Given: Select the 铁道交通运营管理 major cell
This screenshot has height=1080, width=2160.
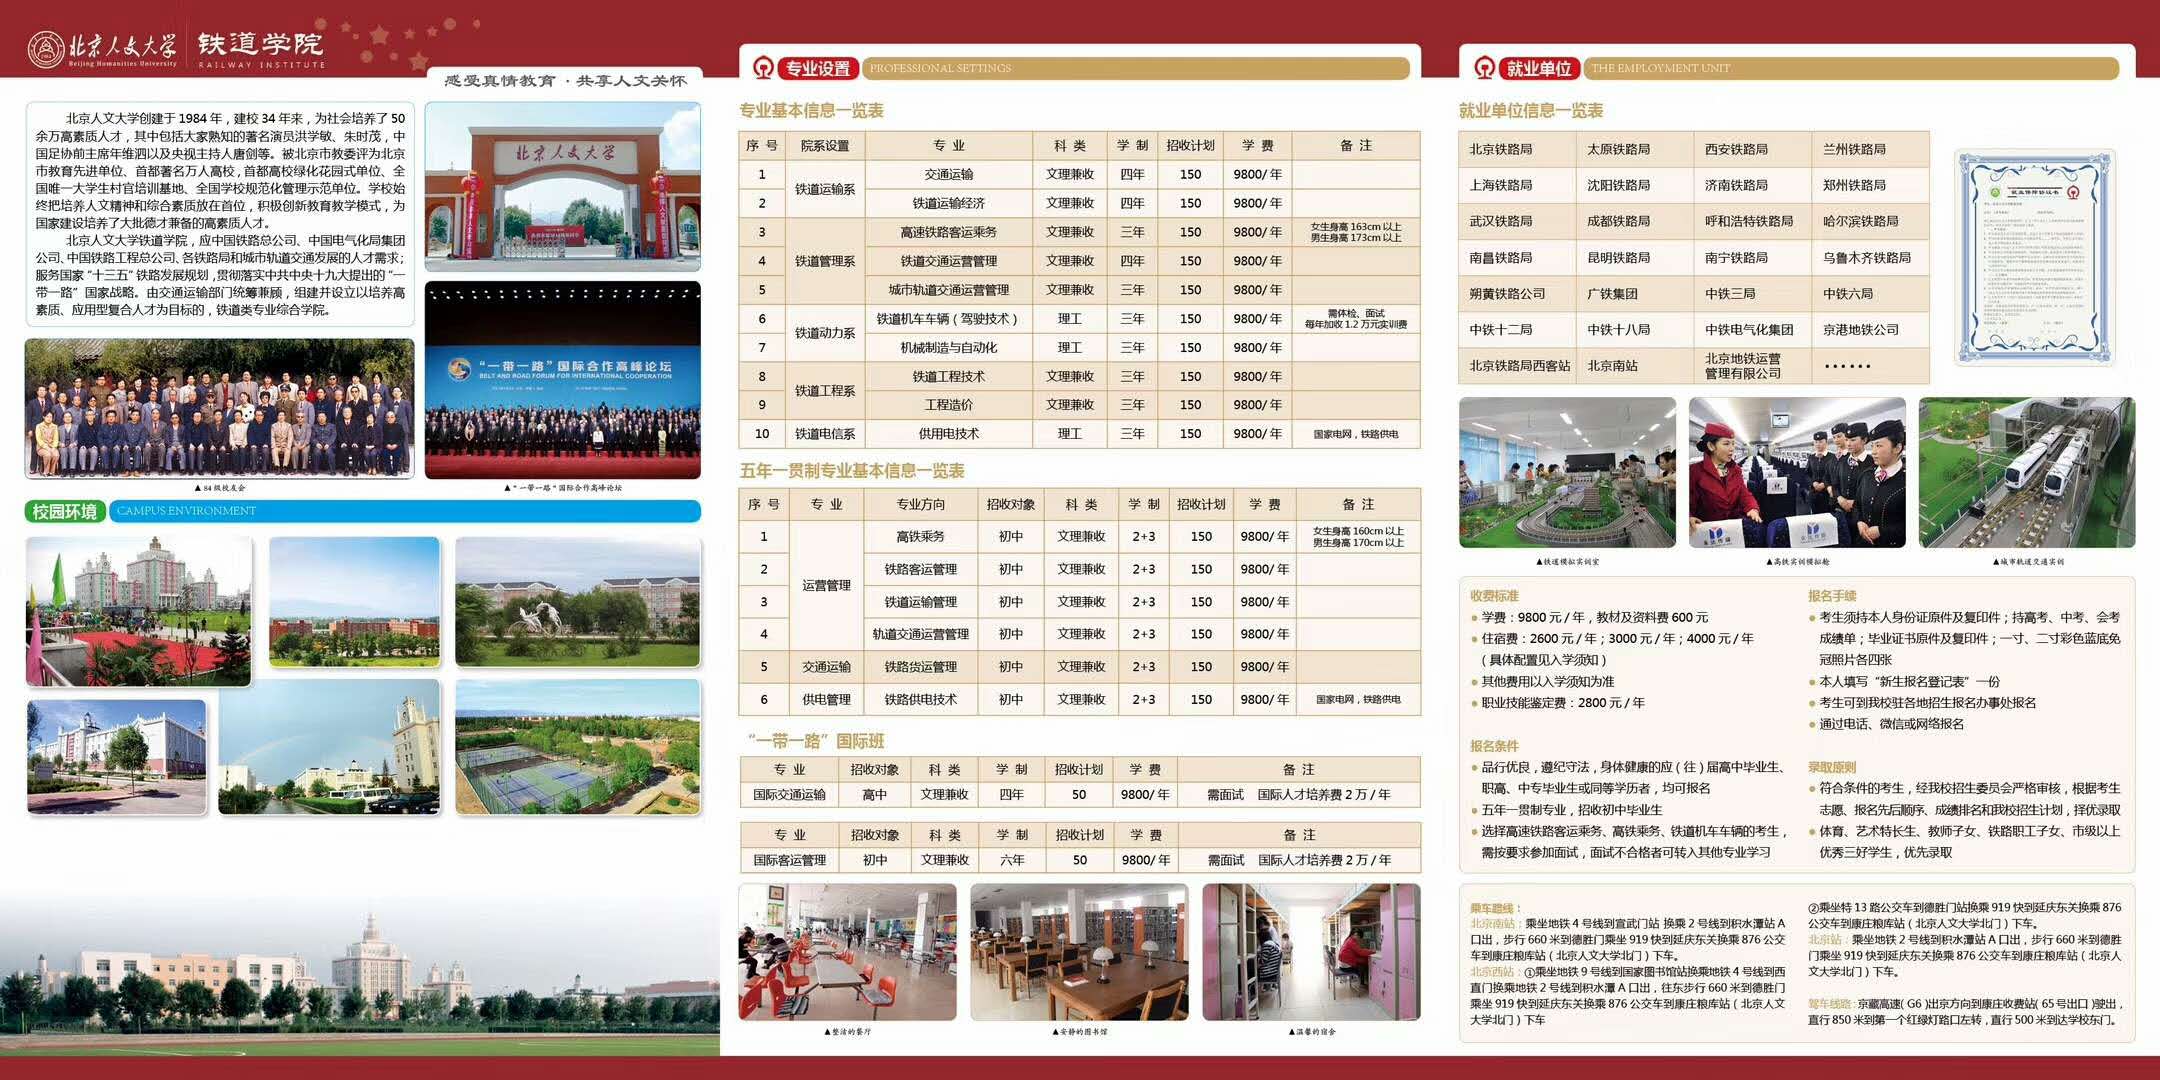Looking at the screenshot, I should [948, 261].
